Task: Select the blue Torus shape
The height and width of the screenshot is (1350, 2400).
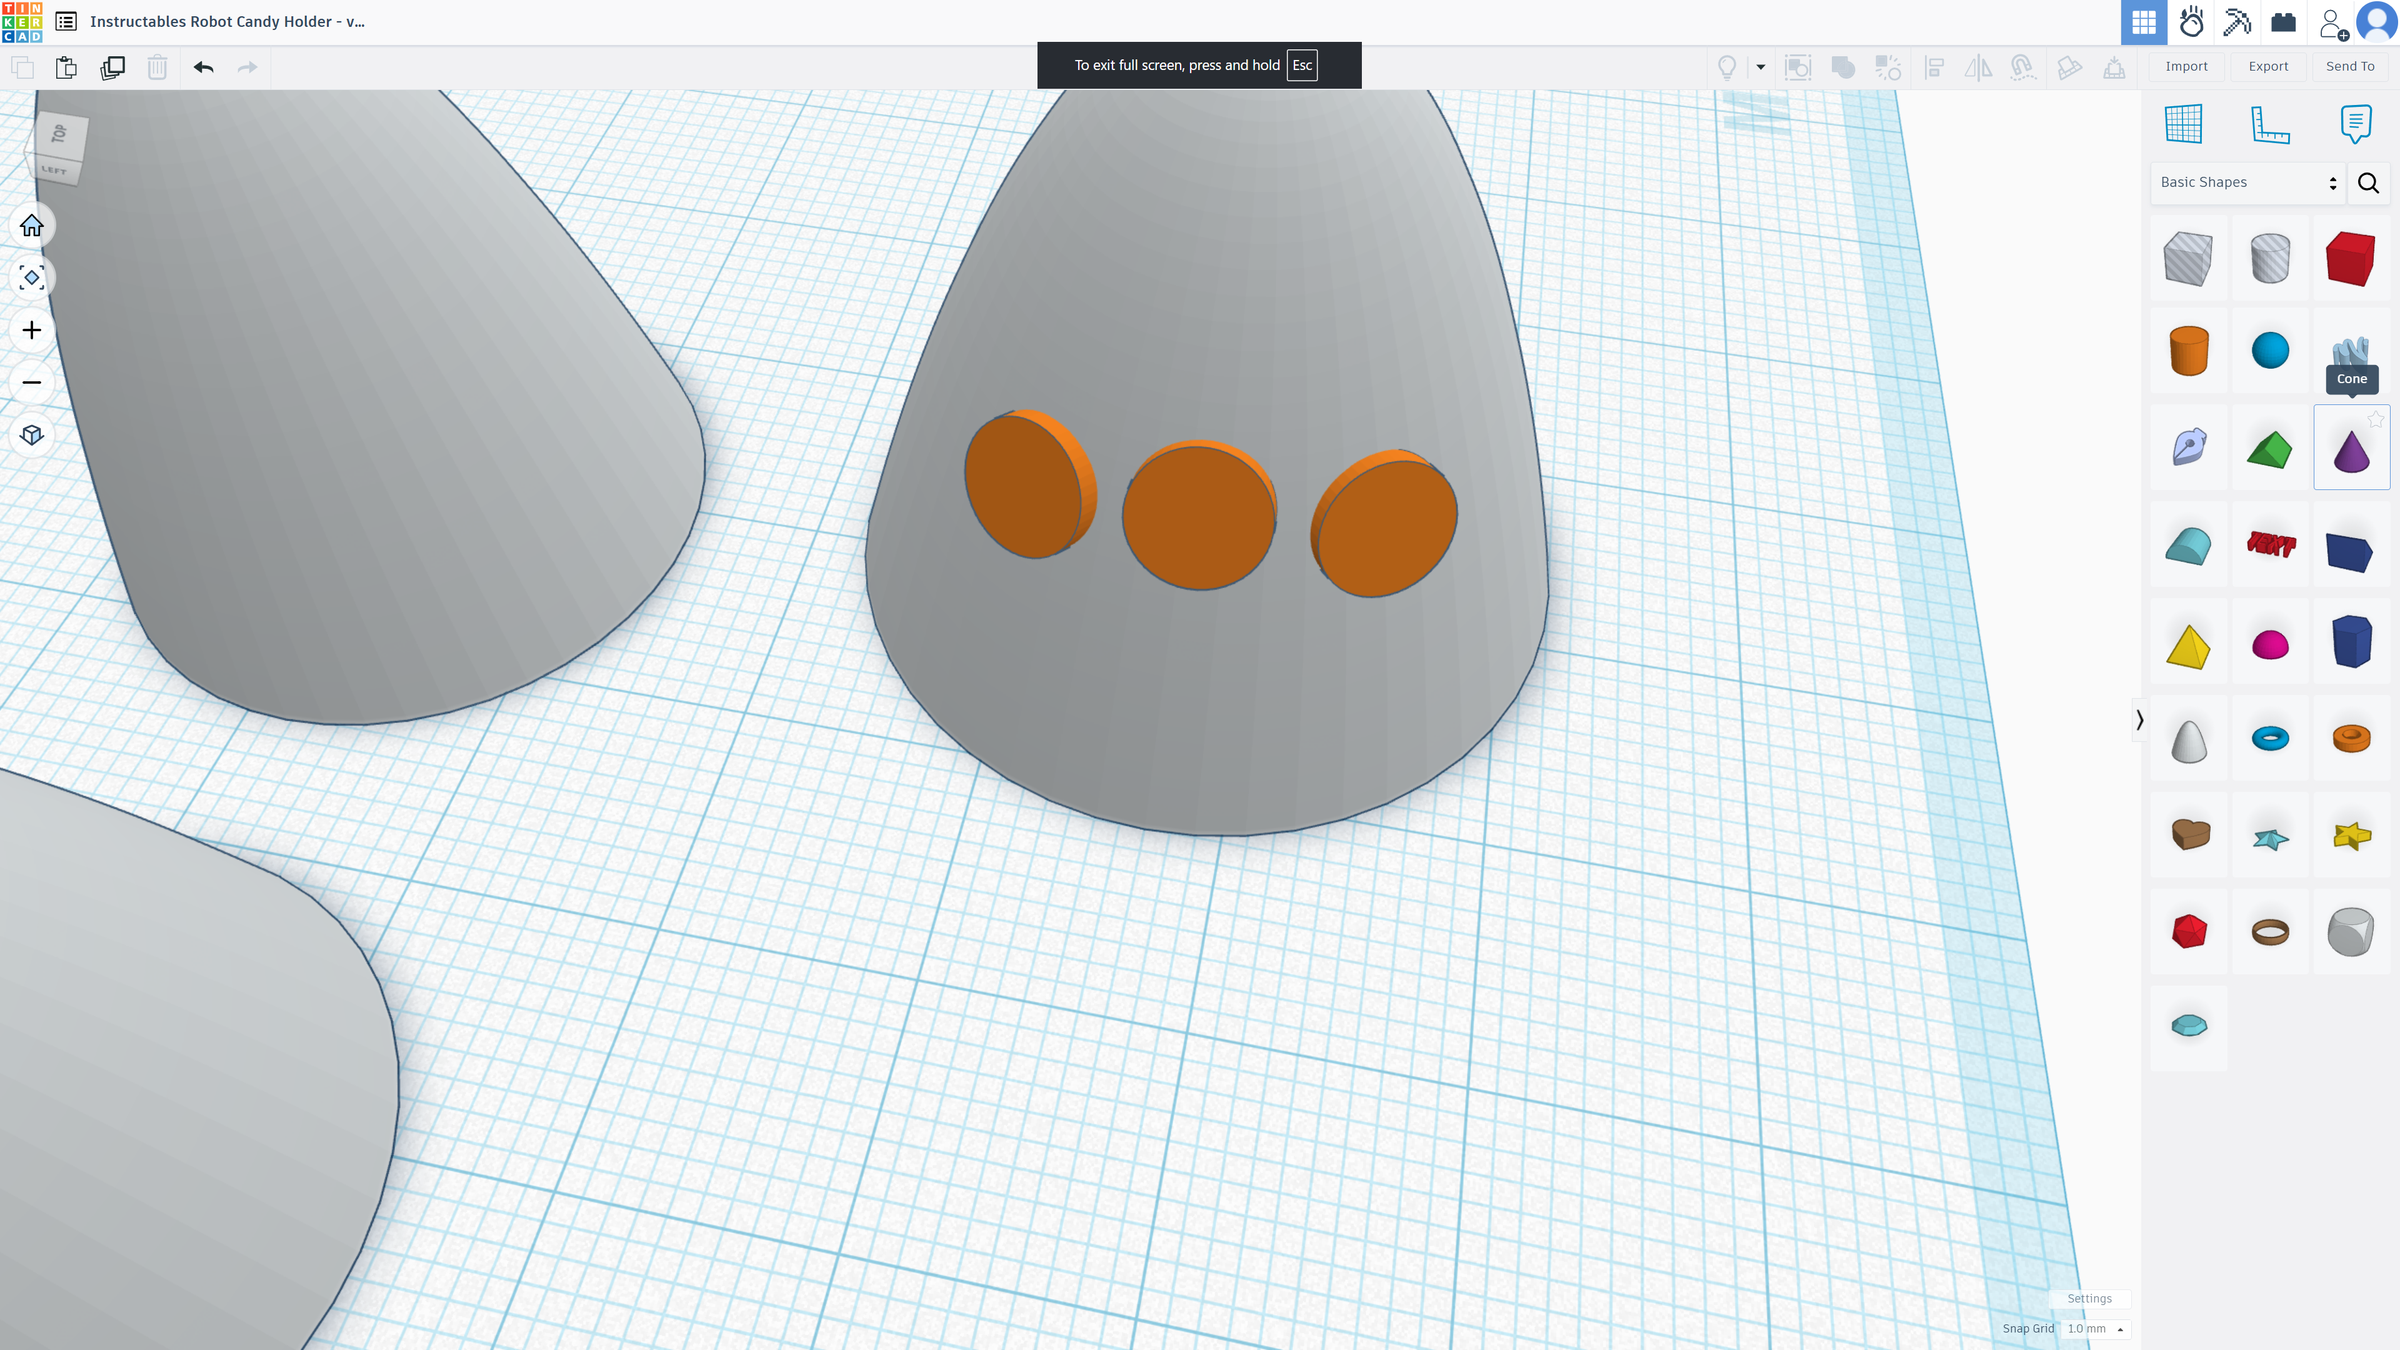Action: coord(2270,738)
